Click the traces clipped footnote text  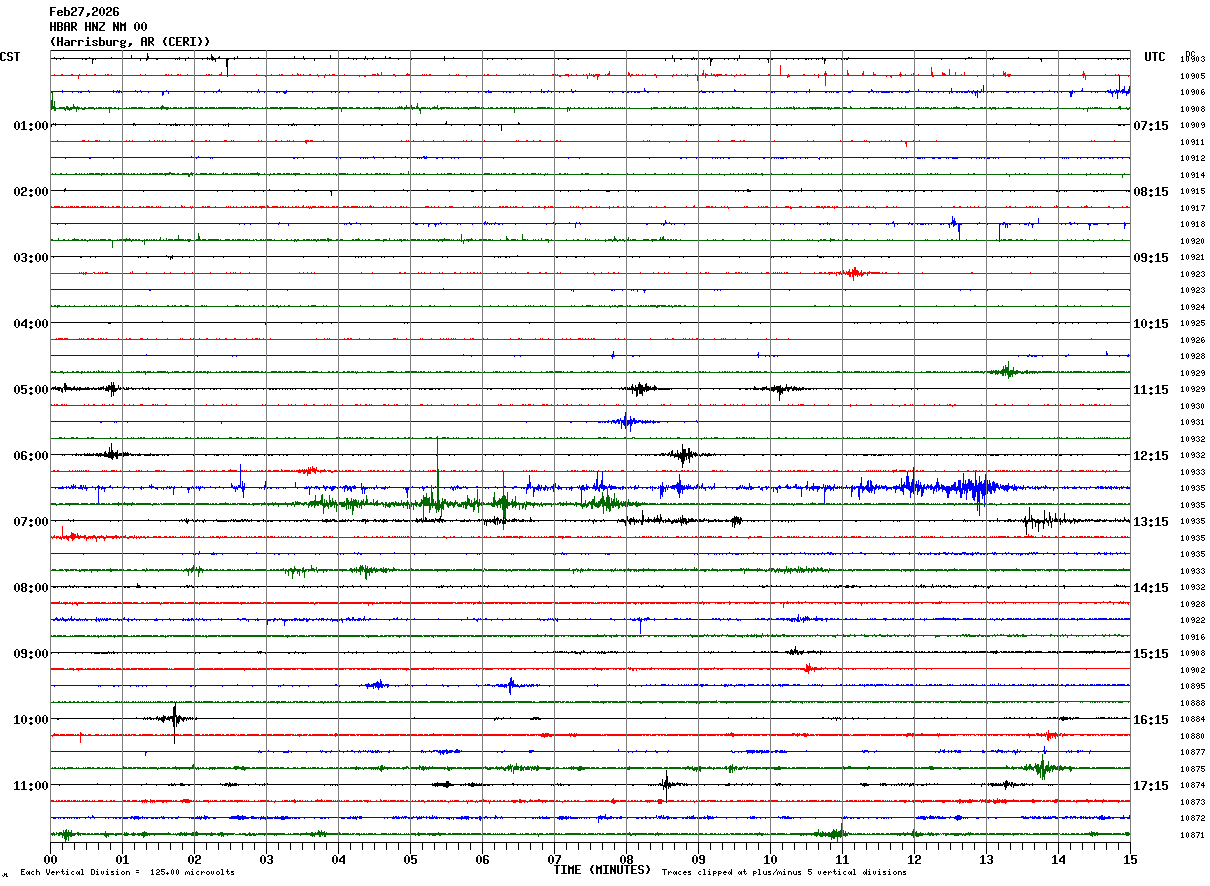[x=784, y=873]
